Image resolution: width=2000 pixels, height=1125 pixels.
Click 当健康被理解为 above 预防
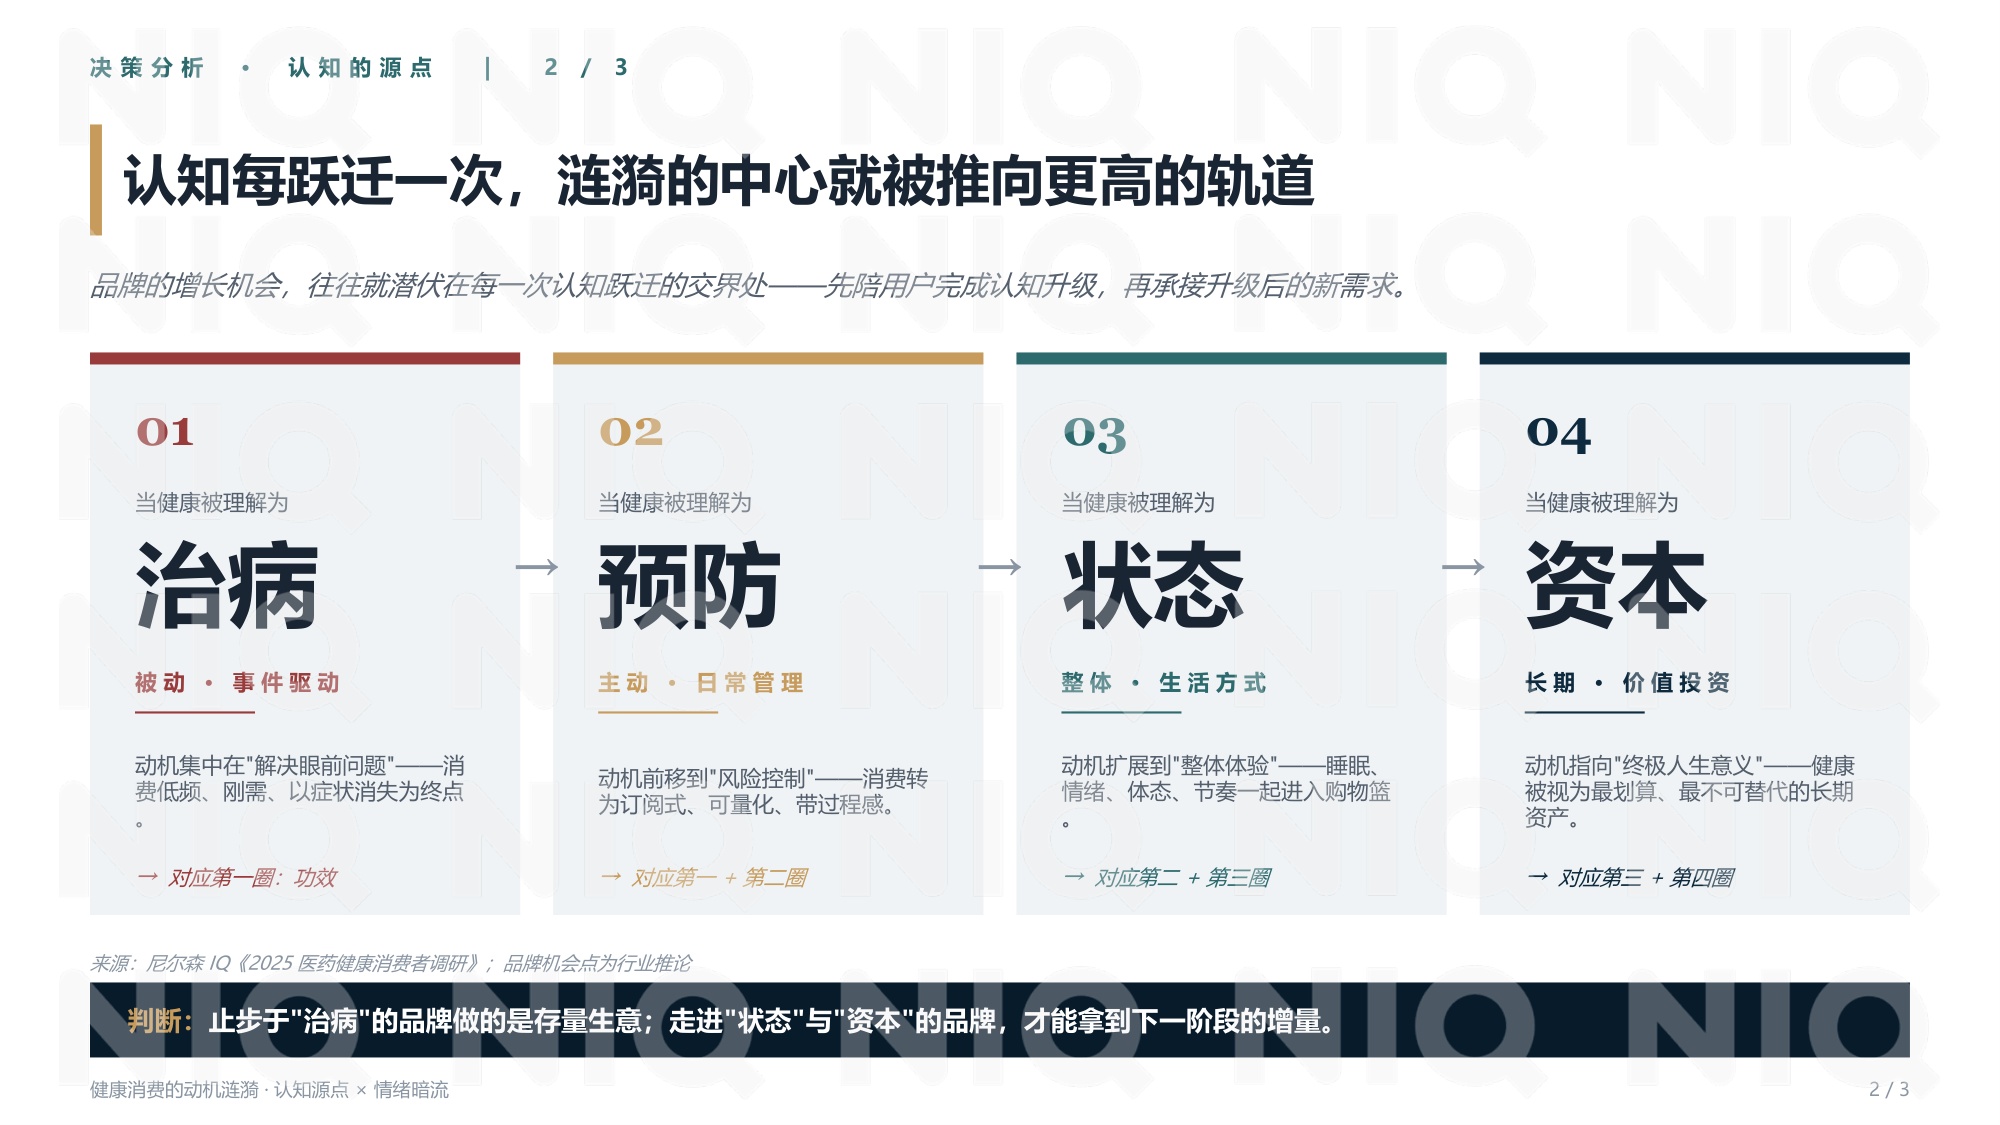(x=675, y=502)
